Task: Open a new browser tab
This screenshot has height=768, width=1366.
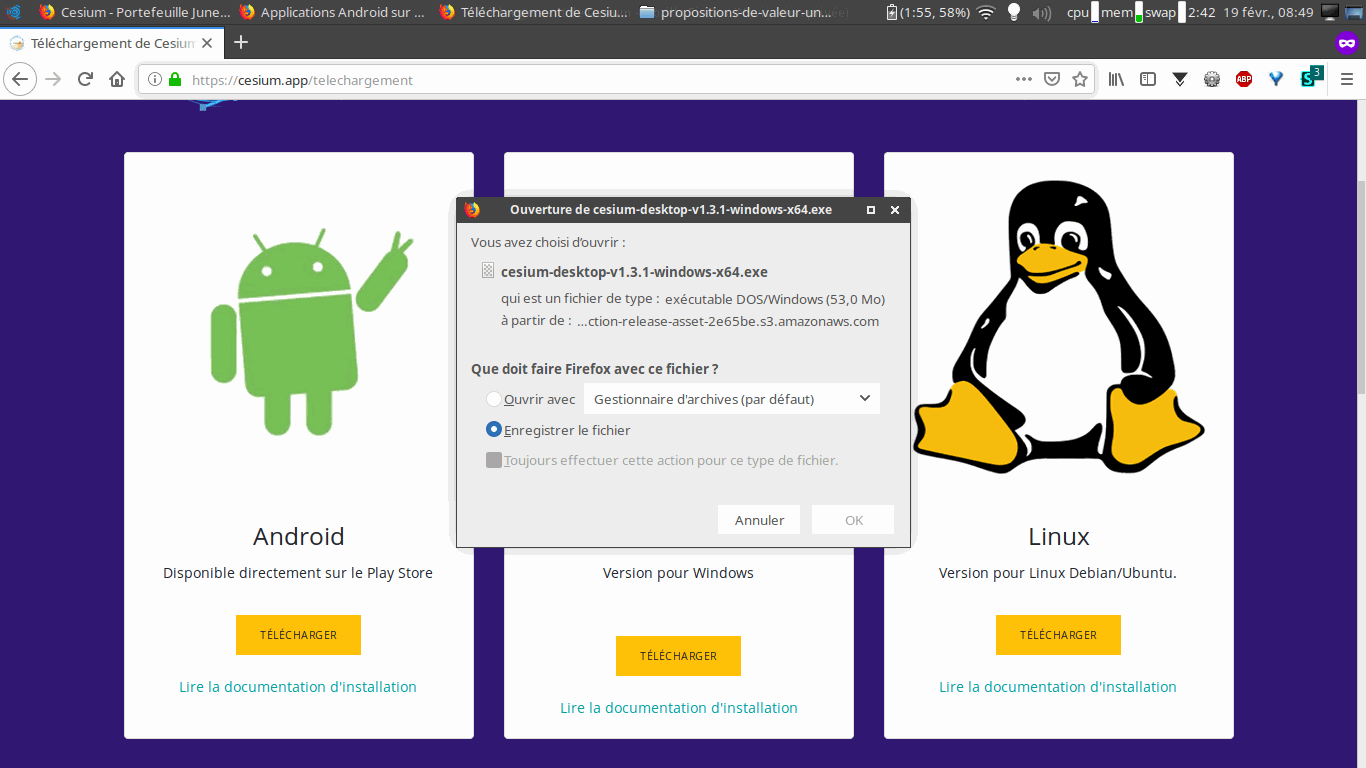Action: point(240,42)
